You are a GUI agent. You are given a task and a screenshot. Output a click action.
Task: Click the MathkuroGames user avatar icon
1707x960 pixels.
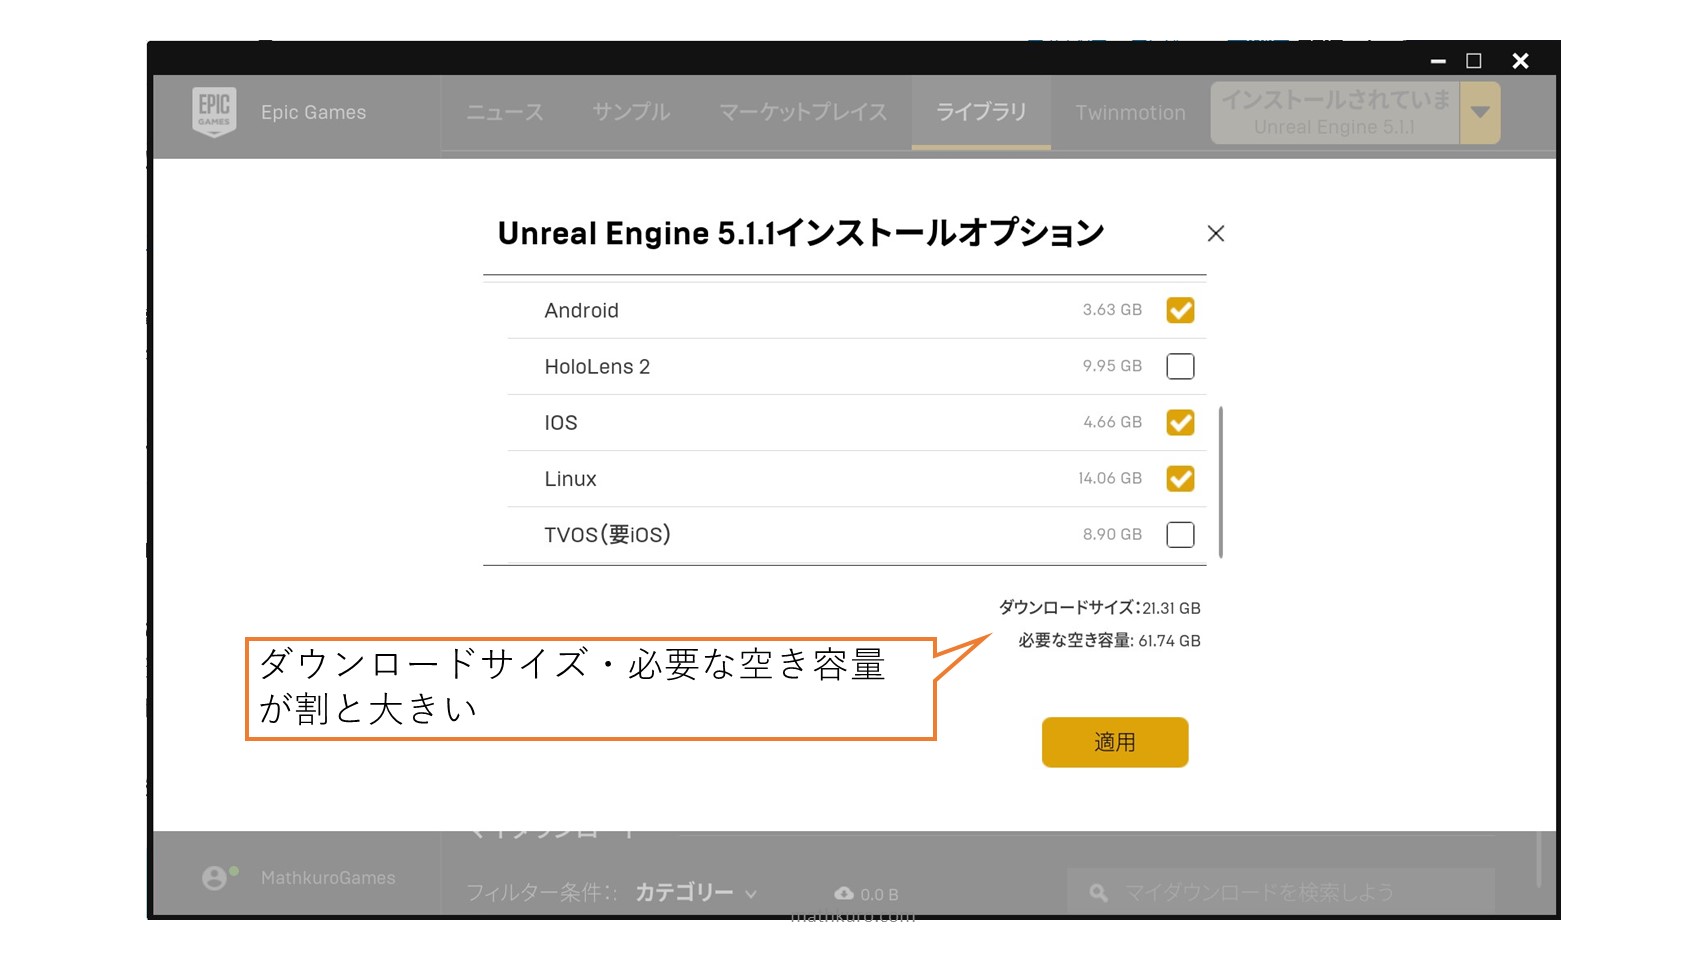(214, 878)
